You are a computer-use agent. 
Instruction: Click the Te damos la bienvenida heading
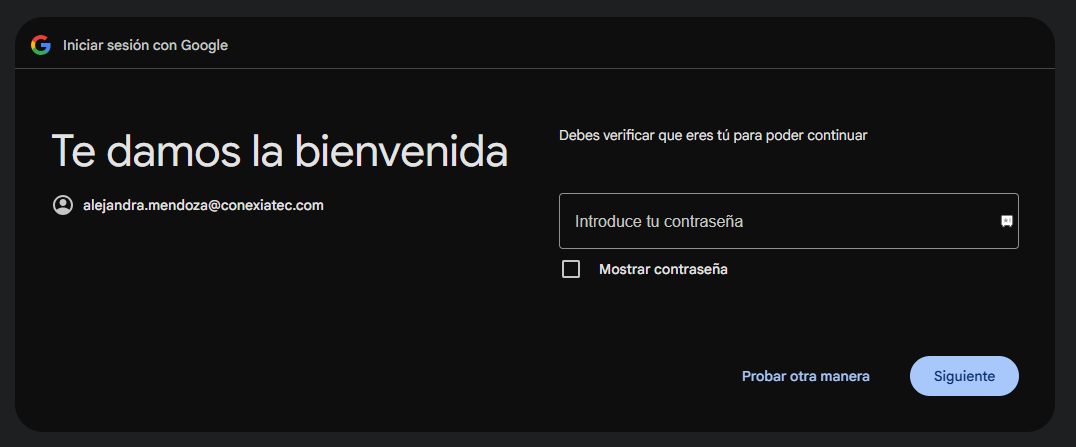280,150
